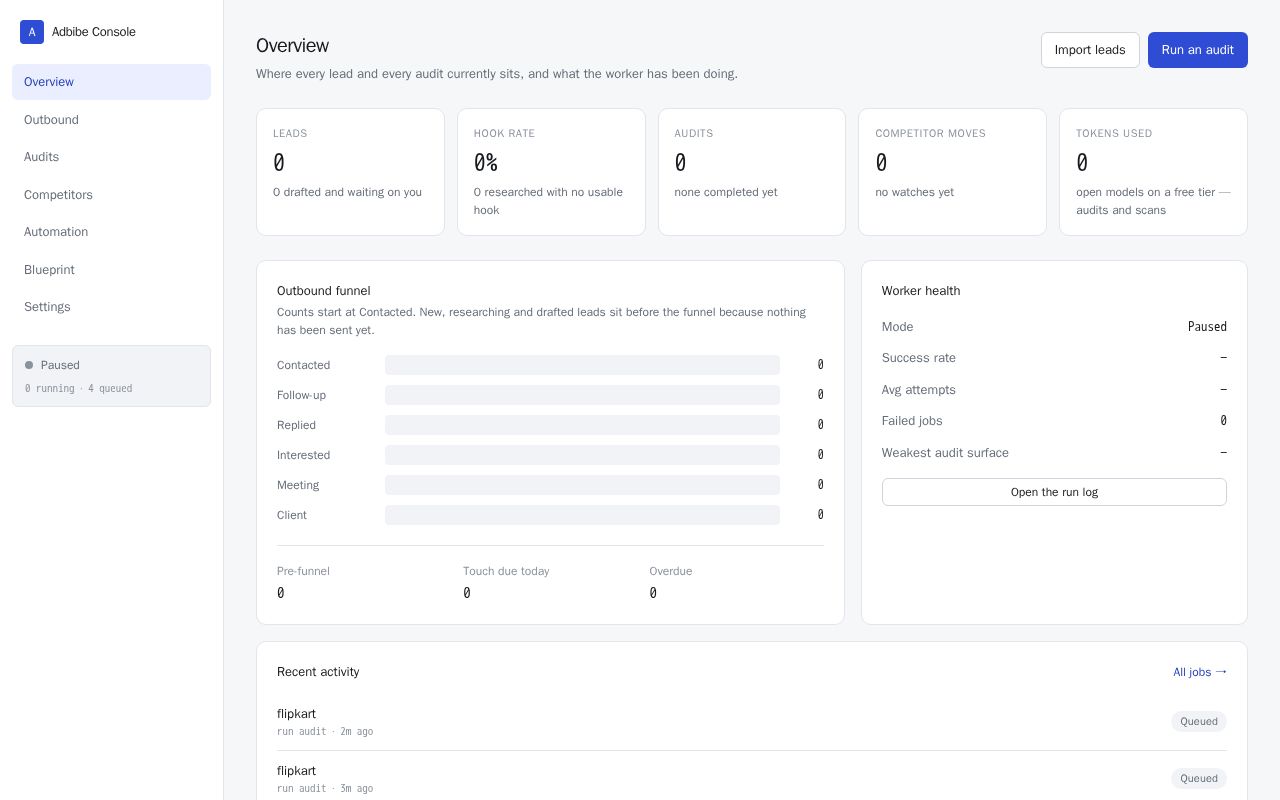Click the "Success rate" label
This screenshot has height=800, width=1280.
tap(919, 358)
